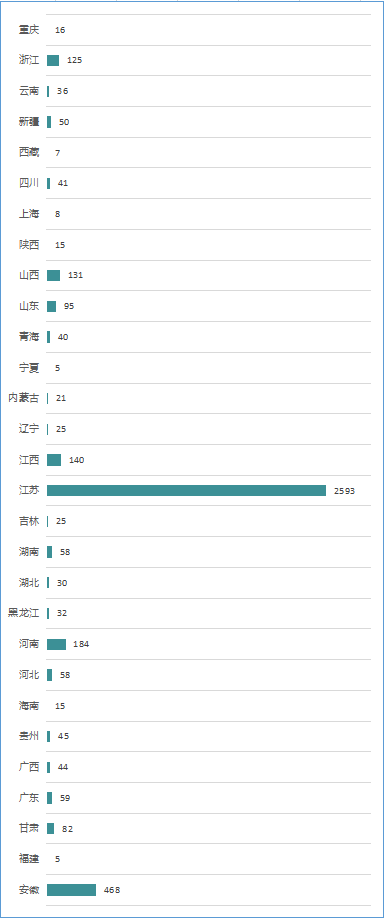Click the 新疆 bar valued 50

point(49,122)
